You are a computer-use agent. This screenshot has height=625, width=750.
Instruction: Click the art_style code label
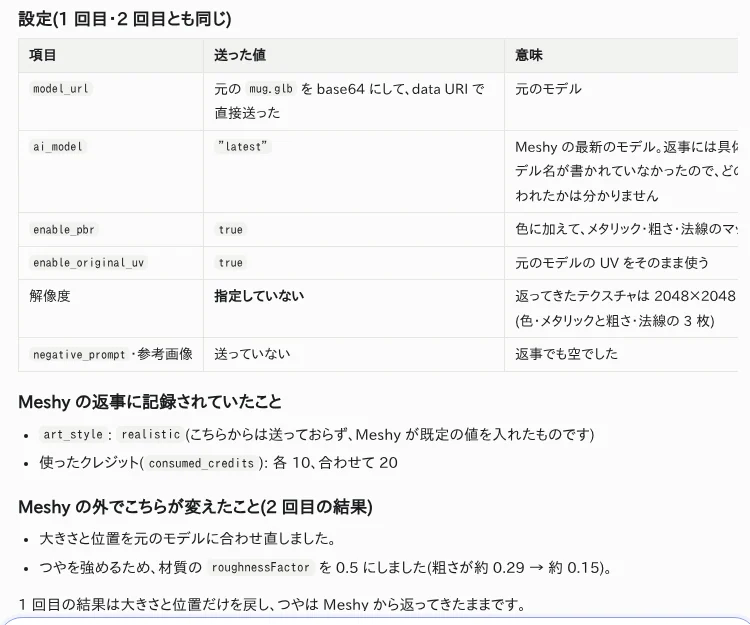click(x=73, y=434)
